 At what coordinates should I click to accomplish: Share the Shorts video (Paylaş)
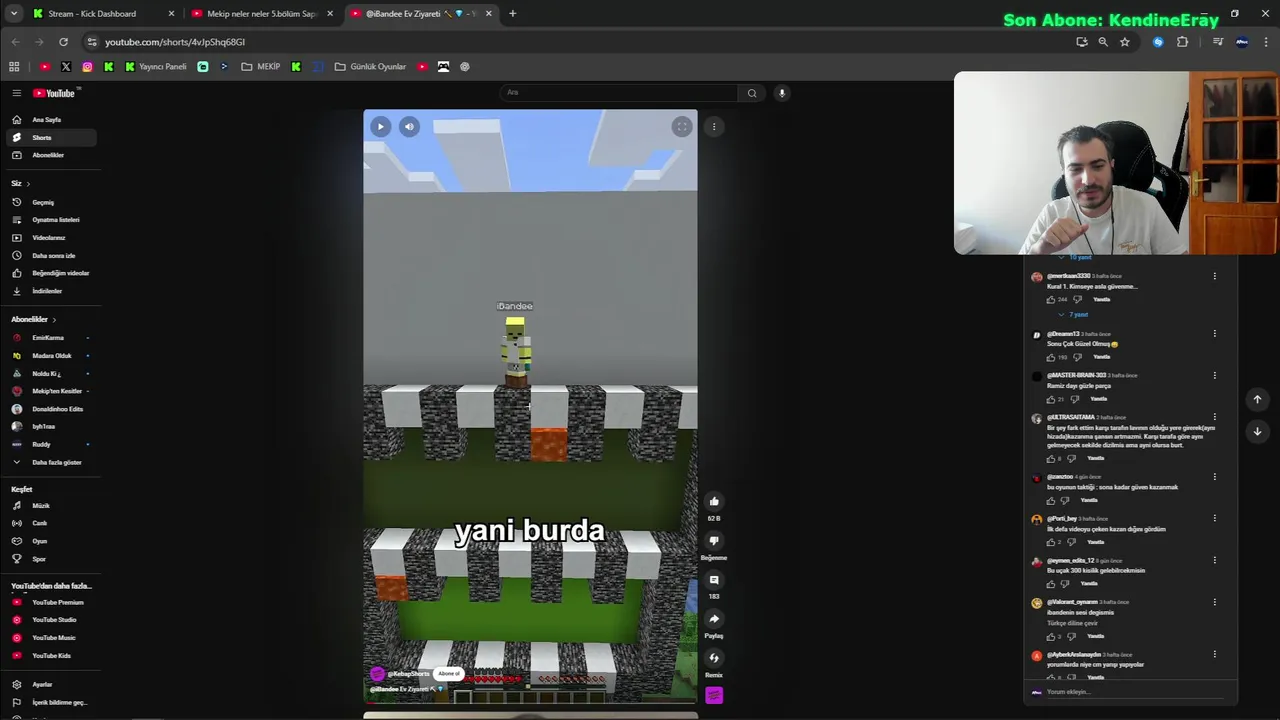tap(714, 619)
